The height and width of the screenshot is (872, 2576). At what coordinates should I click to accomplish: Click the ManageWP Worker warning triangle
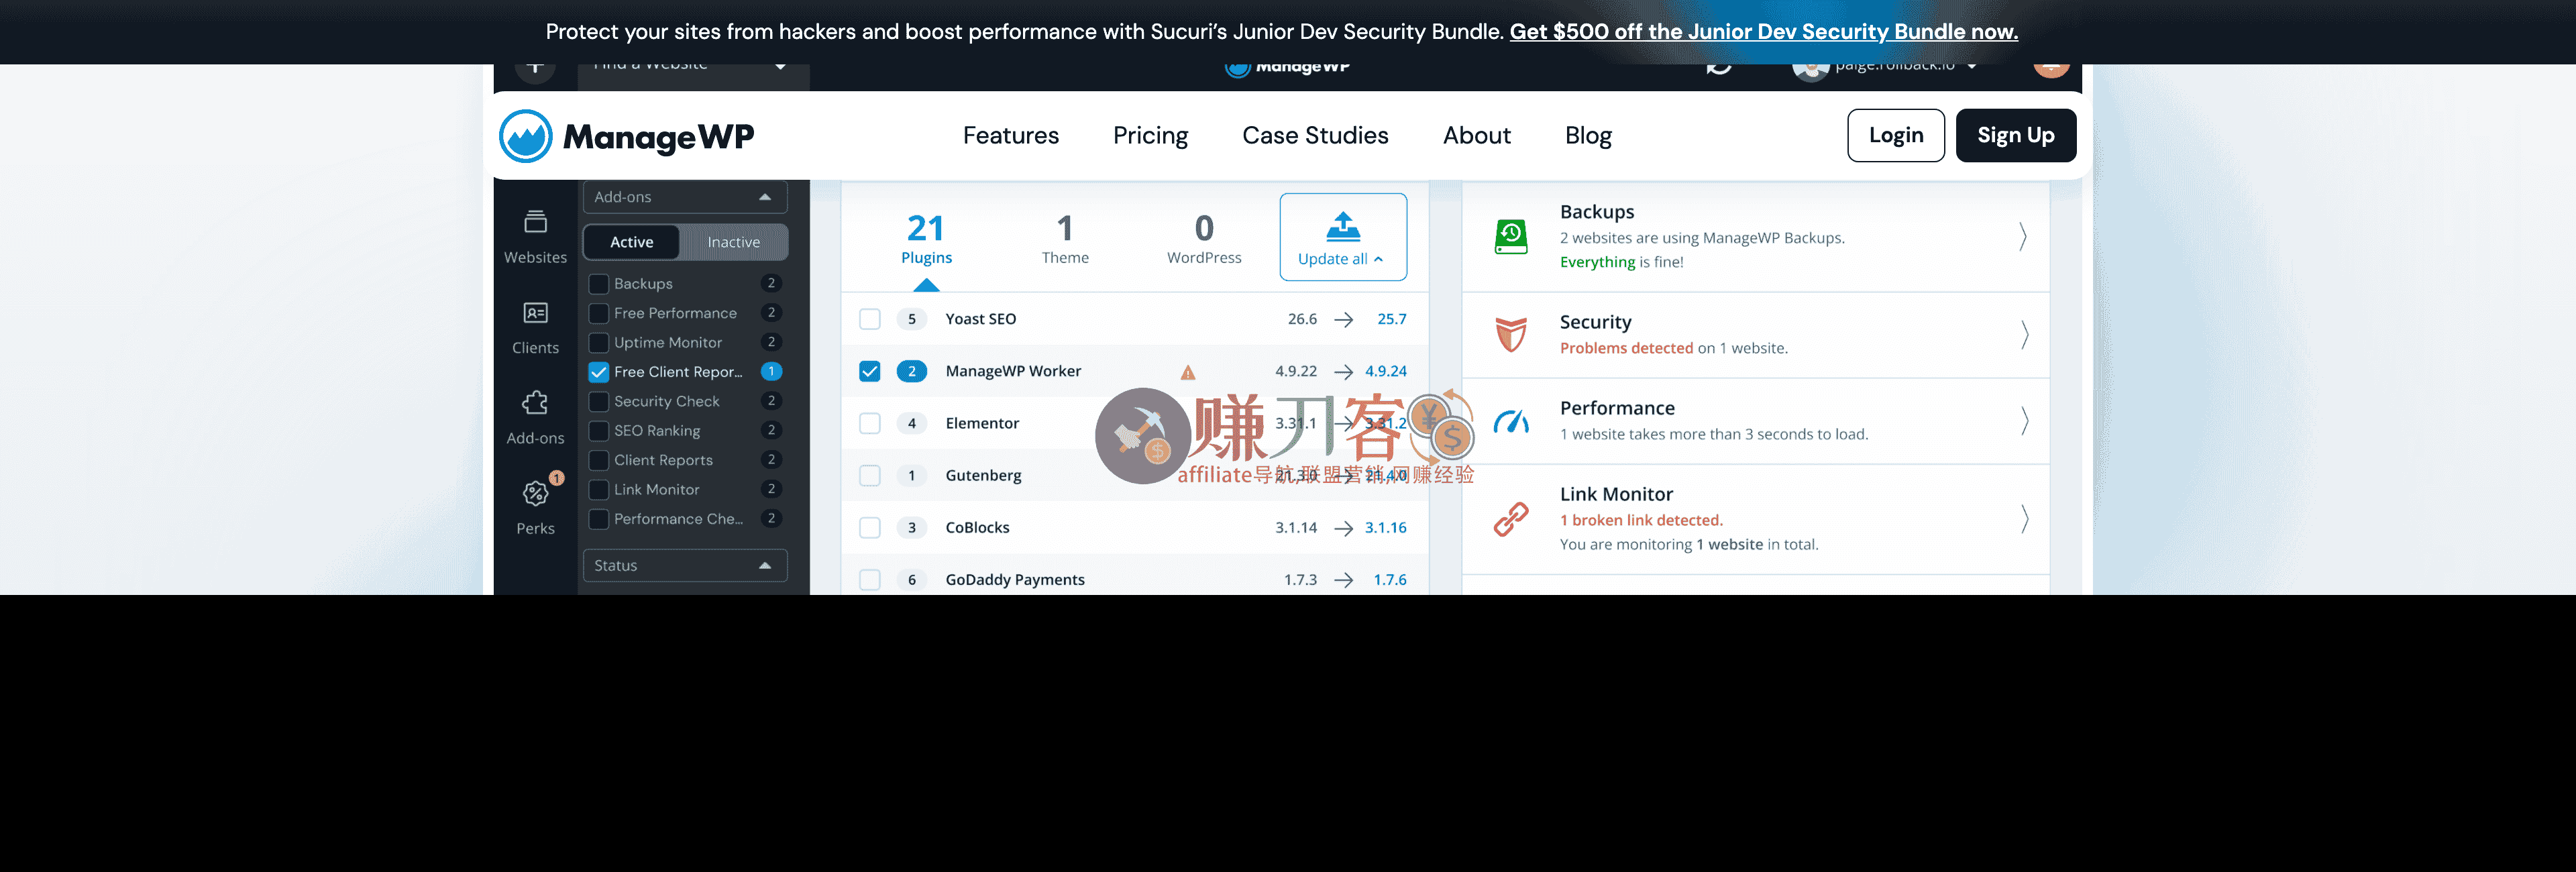click(x=1187, y=373)
